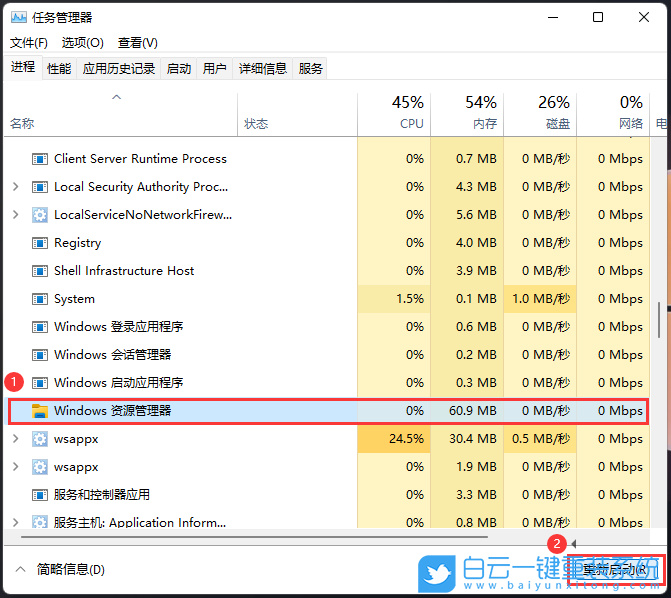Click 4.3 MB memory value
The image size is (671, 598).
(x=476, y=187)
